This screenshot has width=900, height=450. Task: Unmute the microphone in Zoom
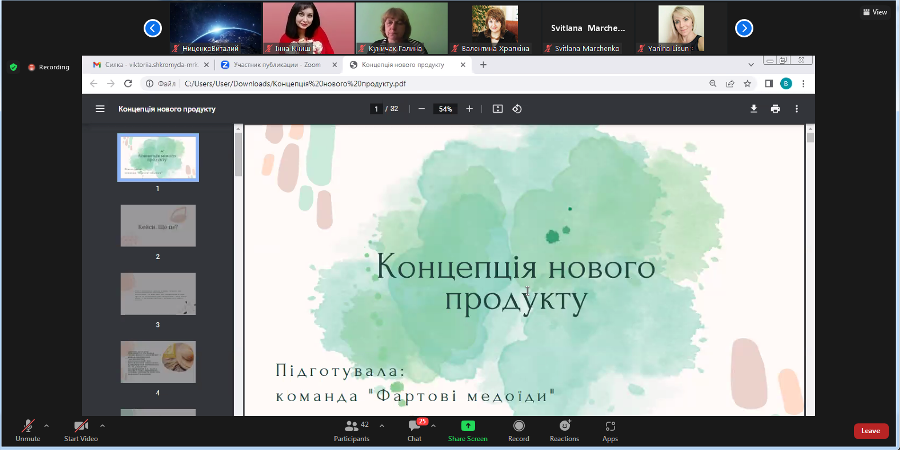coord(27,428)
